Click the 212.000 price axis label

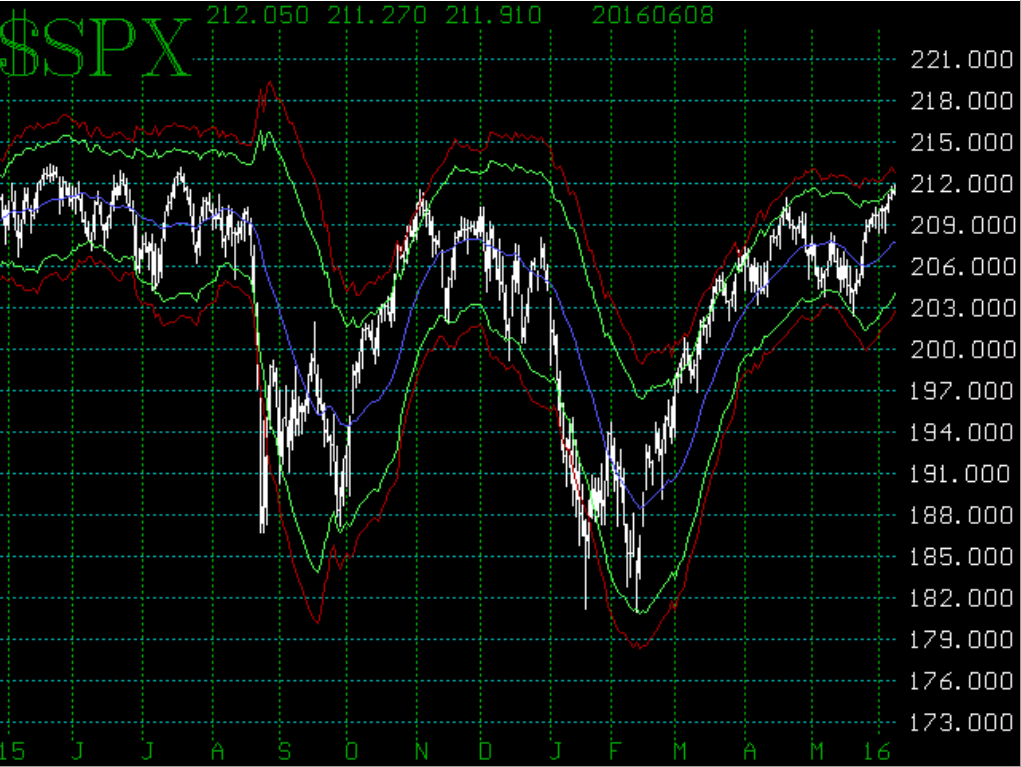click(962, 184)
